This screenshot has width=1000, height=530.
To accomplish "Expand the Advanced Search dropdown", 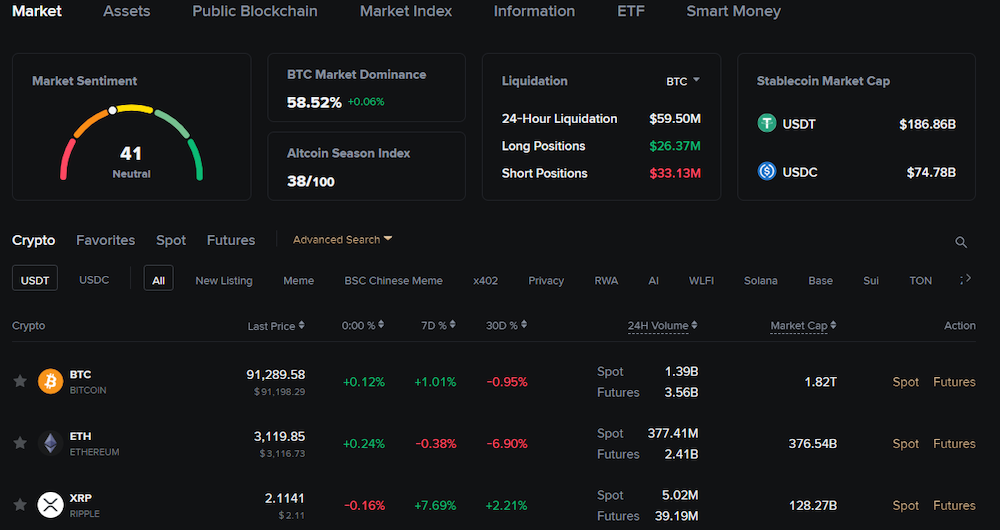I will [342, 240].
